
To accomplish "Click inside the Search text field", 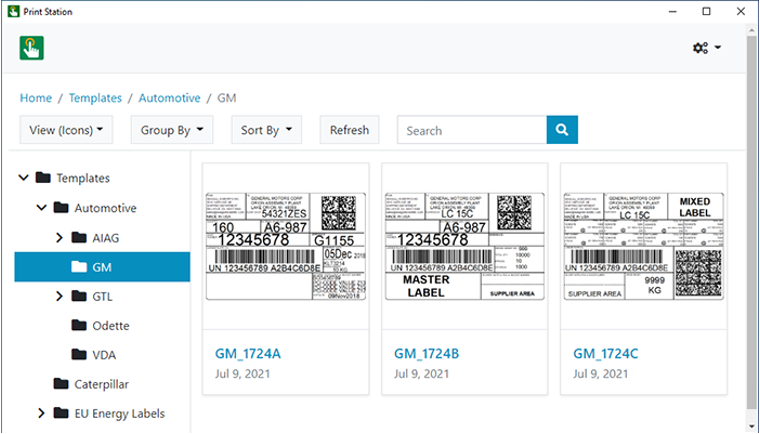I will 472,130.
